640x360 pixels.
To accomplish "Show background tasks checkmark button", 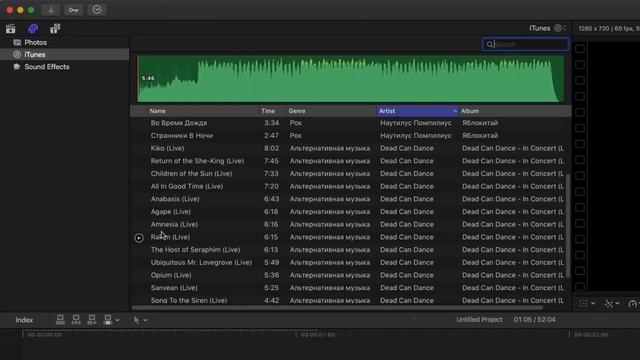I will click(97, 10).
